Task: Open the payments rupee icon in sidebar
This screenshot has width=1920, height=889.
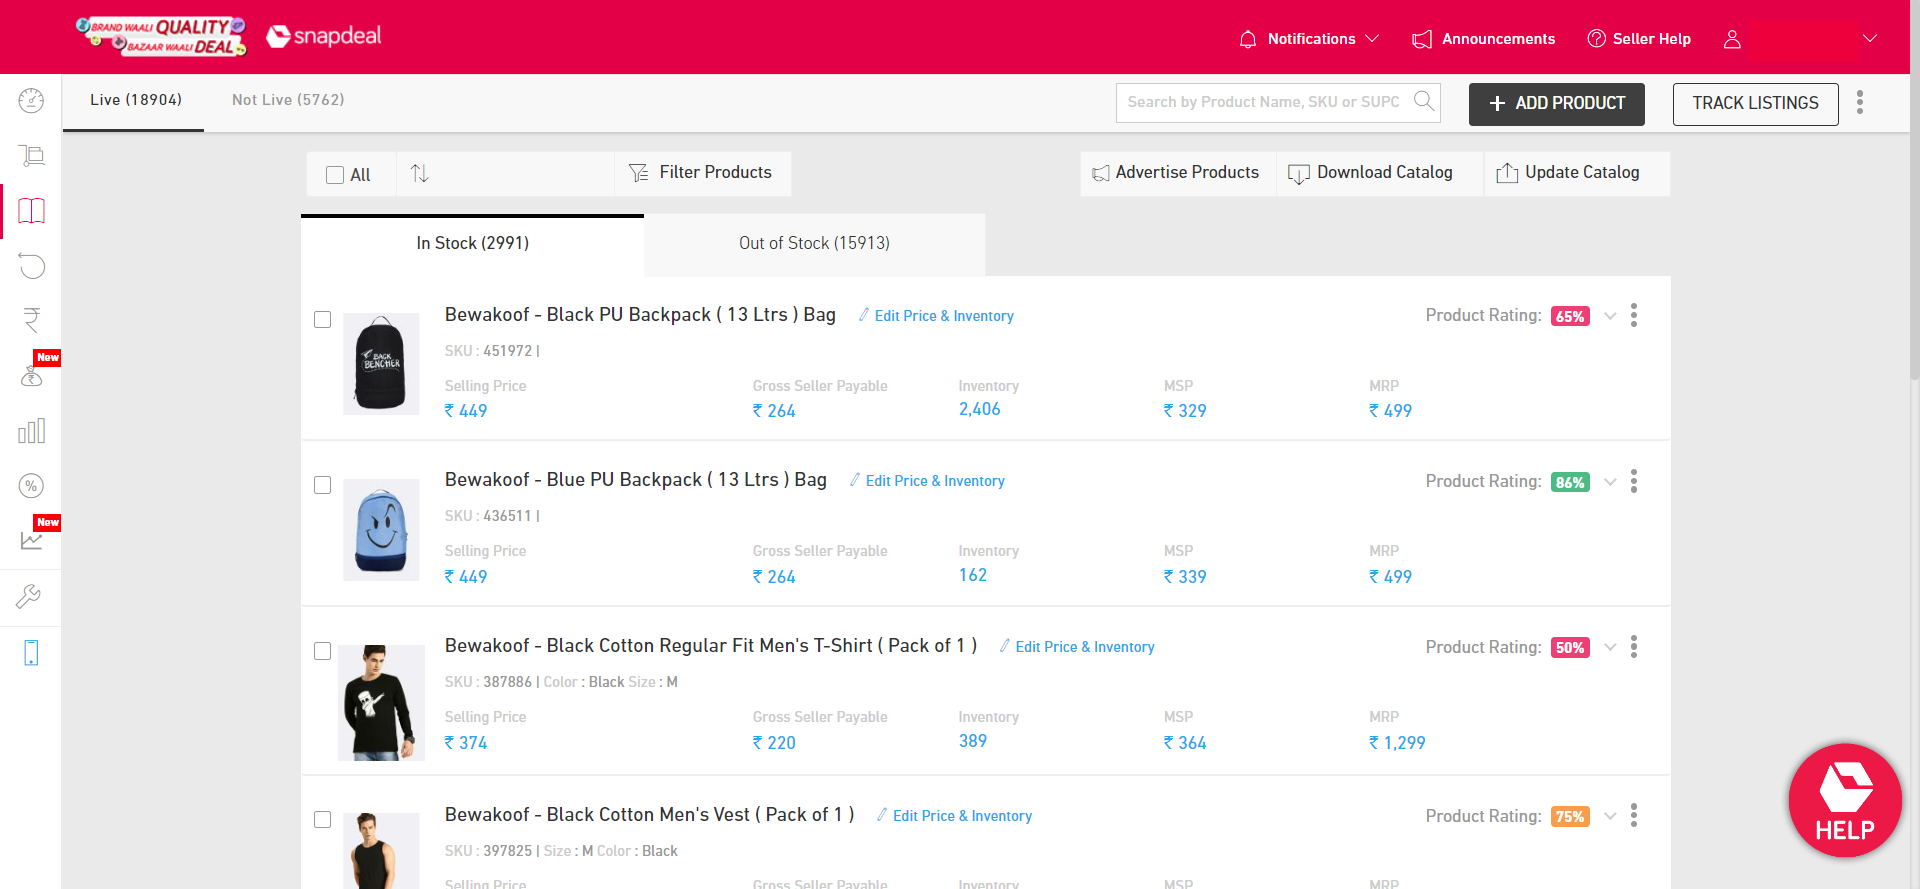Action: tap(31, 321)
